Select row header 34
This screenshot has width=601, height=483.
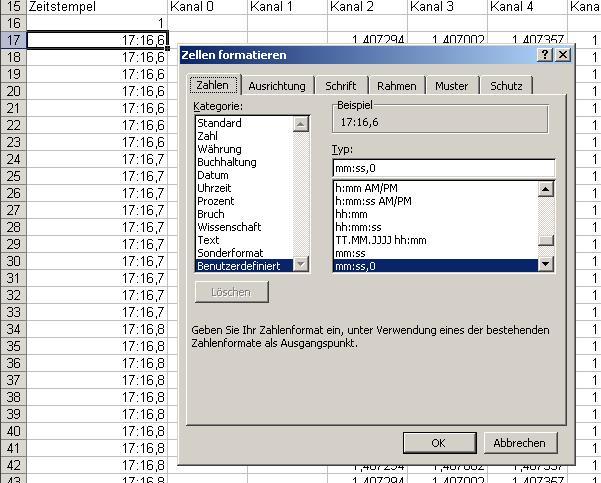point(13,329)
